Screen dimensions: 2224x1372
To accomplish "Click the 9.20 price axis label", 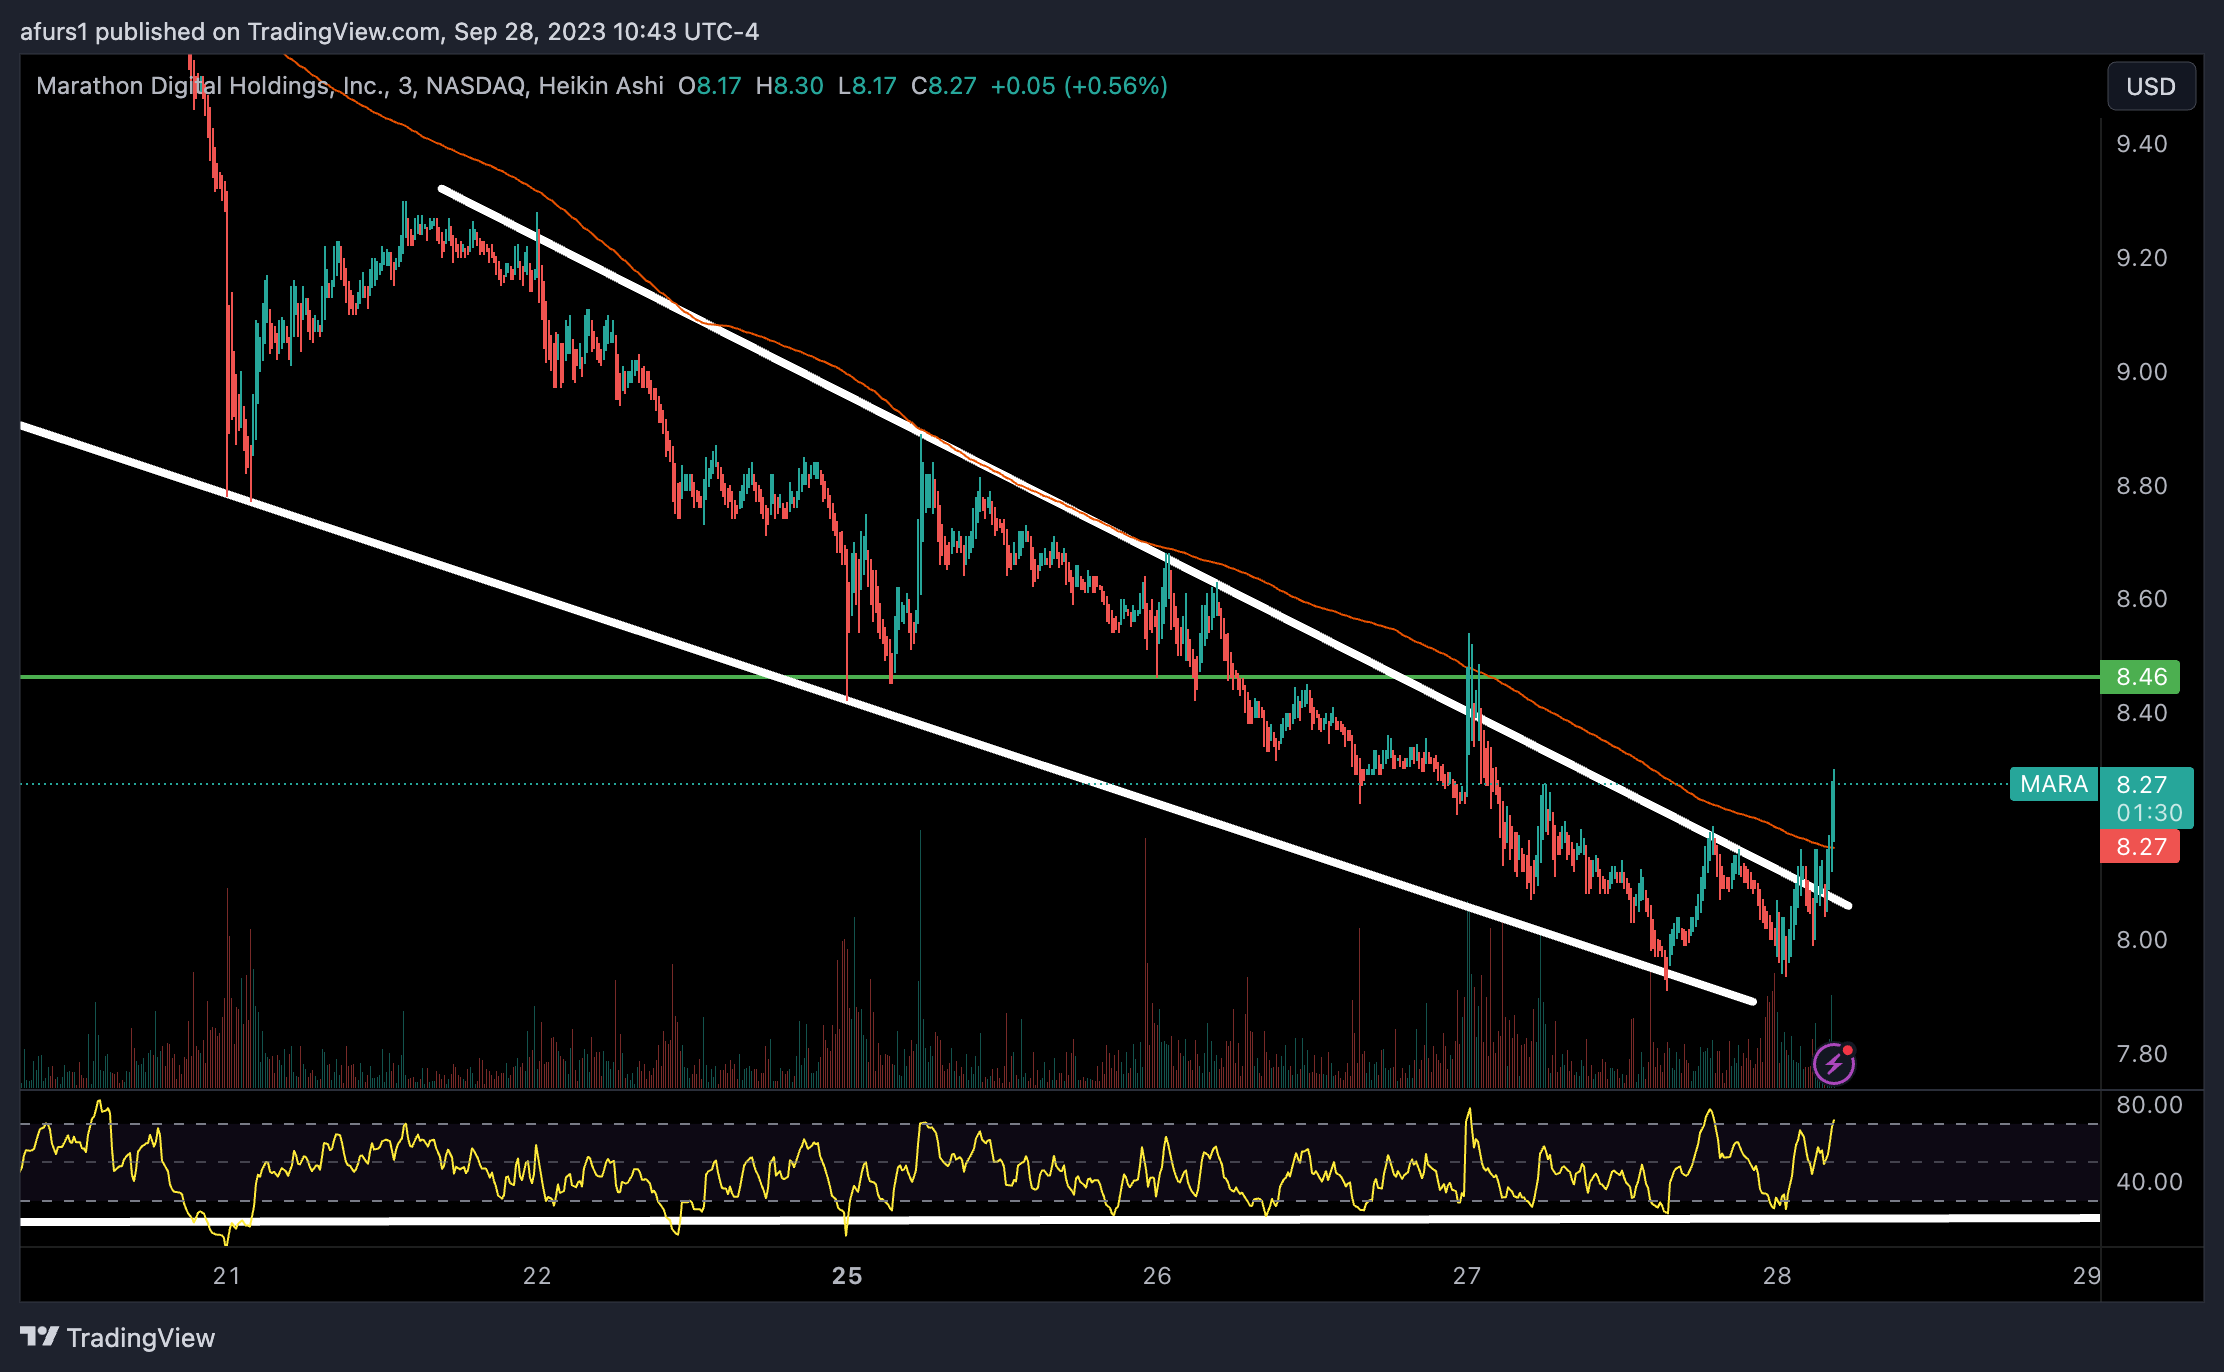I will tap(2142, 258).
